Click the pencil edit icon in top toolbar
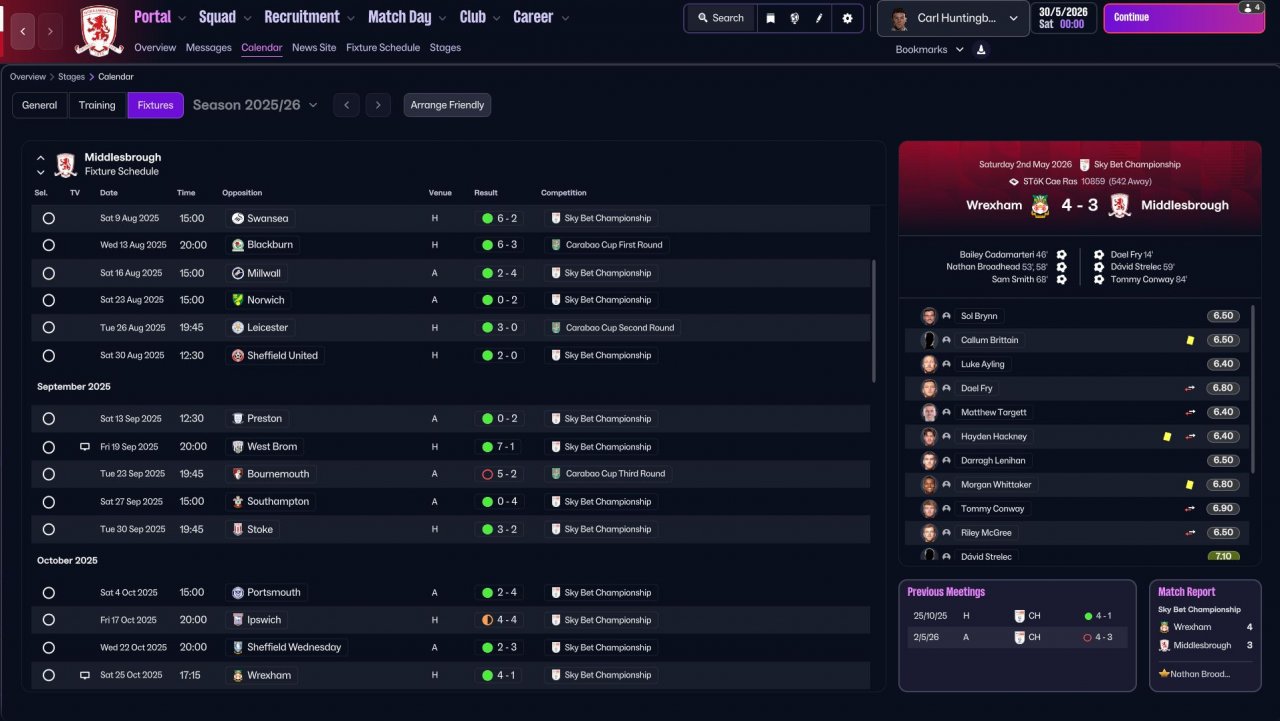The height and width of the screenshot is (721, 1280). (819, 18)
